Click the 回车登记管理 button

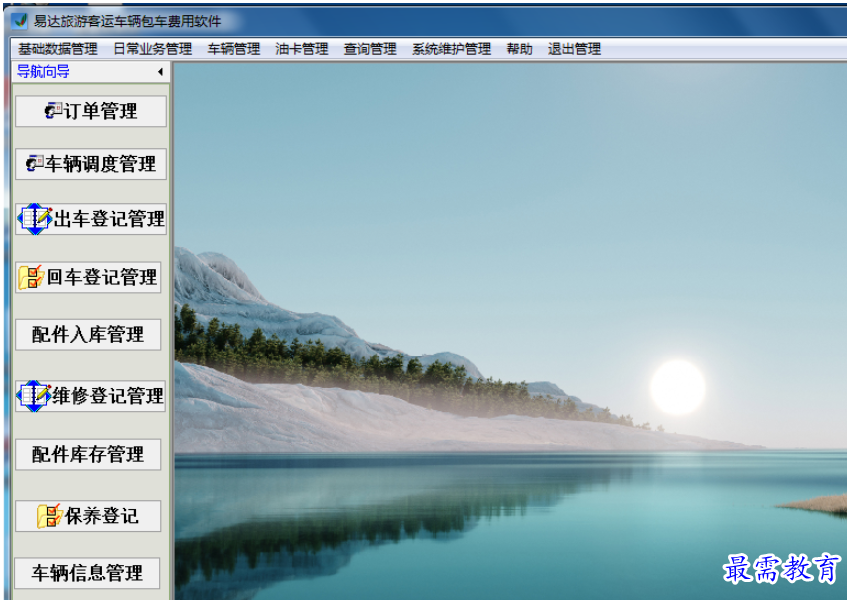pos(88,277)
